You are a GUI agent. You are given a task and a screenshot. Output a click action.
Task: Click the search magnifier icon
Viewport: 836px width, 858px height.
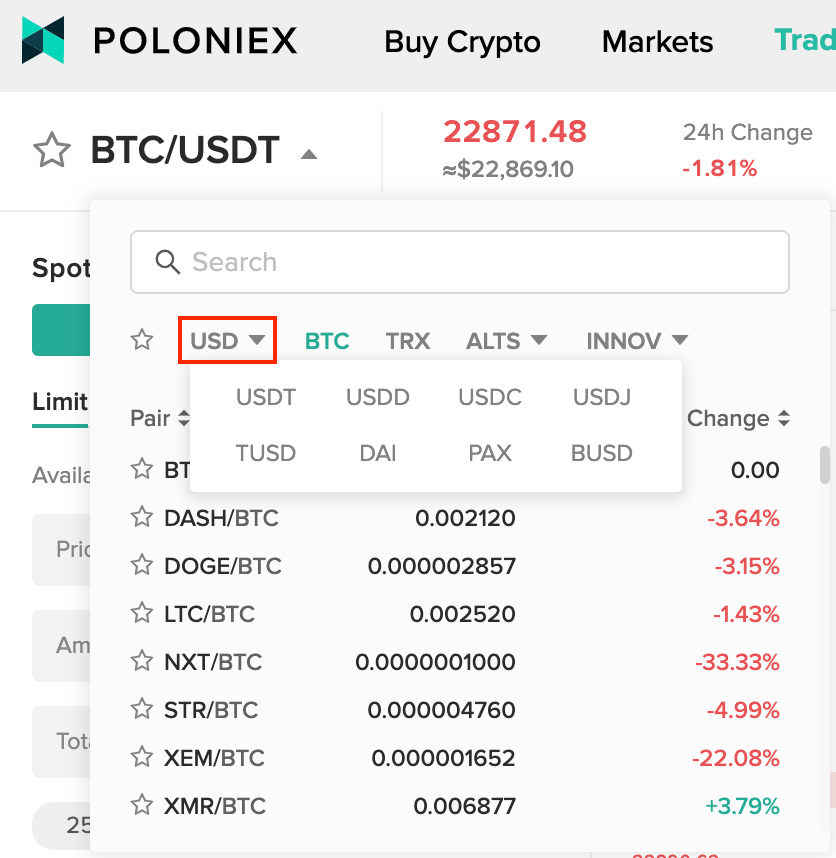pyautogui.click(x=167, y=262)
